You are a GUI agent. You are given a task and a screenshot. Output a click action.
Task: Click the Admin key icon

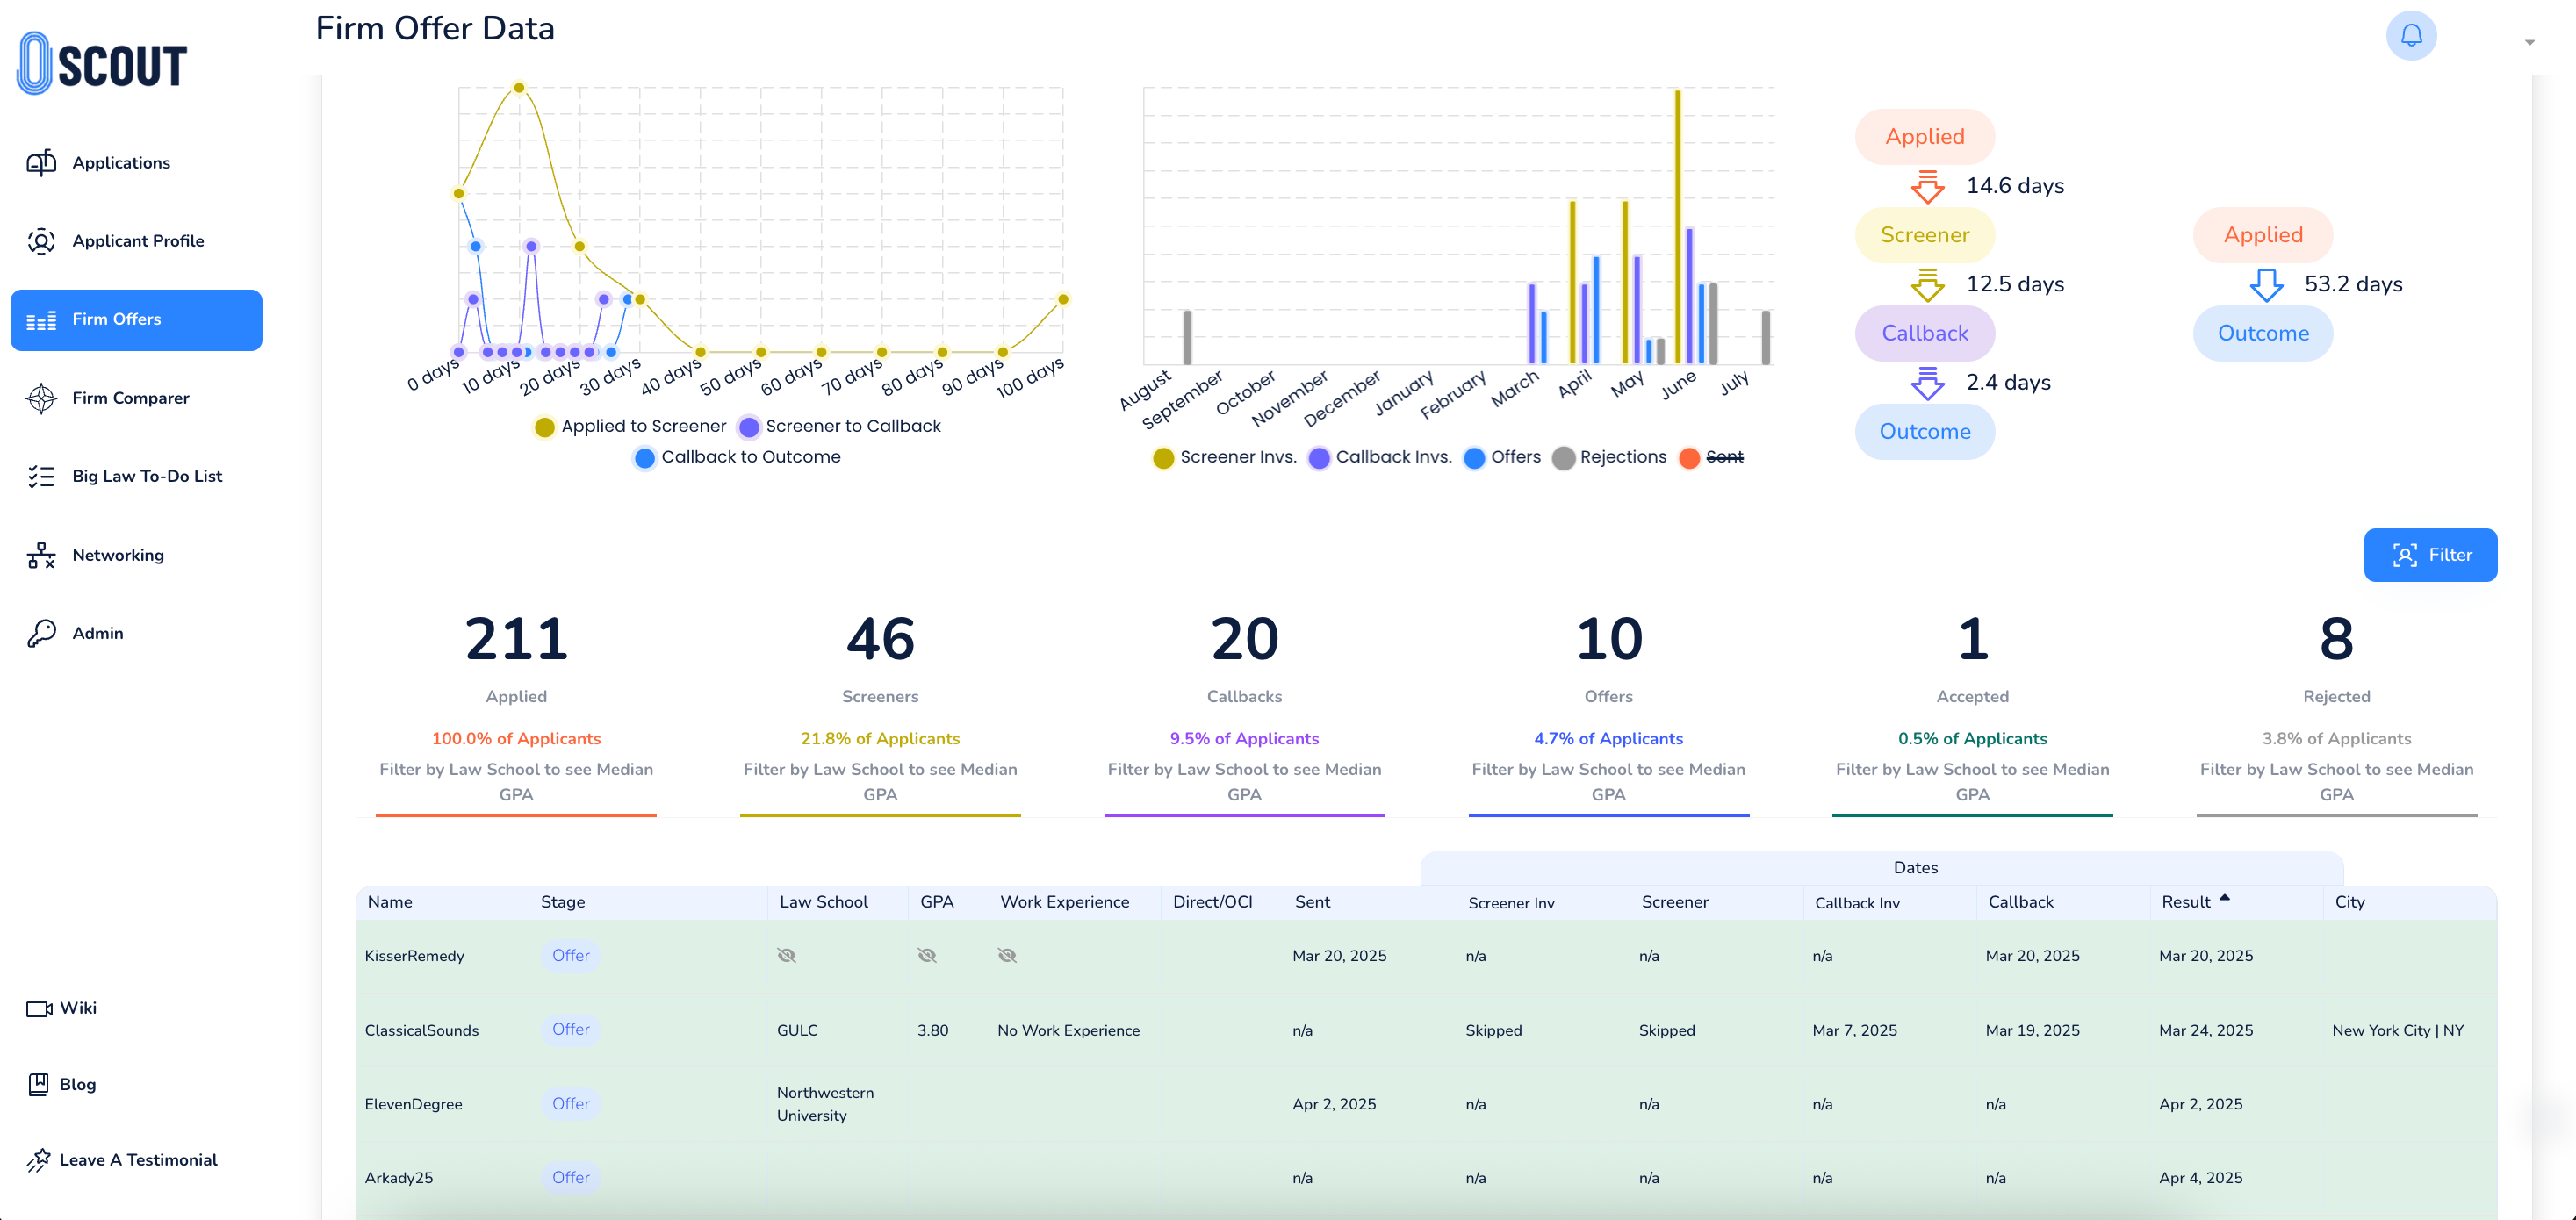coord(41,633)
